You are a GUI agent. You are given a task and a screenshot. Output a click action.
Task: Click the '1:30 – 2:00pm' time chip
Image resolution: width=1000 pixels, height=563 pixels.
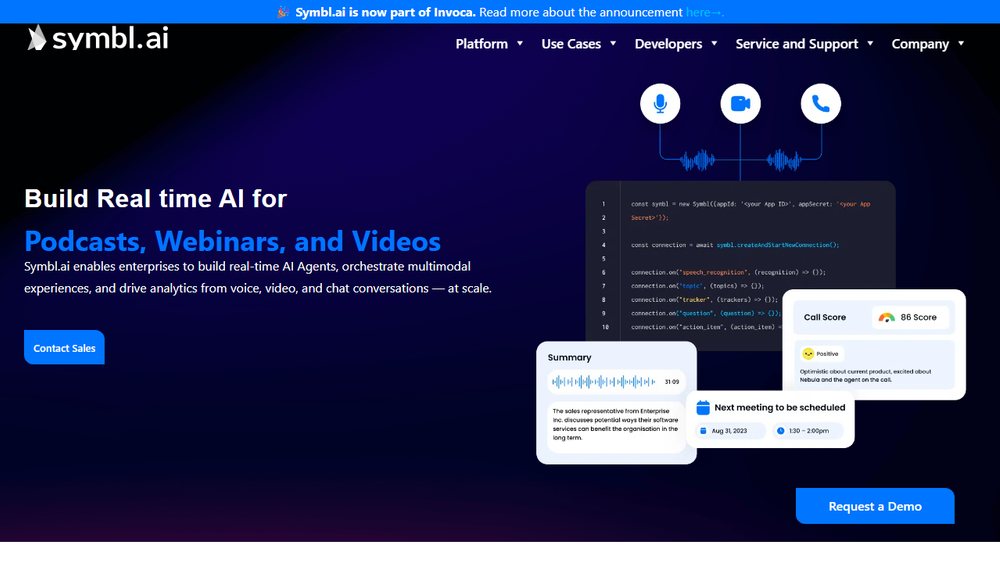tap(807, 431)
